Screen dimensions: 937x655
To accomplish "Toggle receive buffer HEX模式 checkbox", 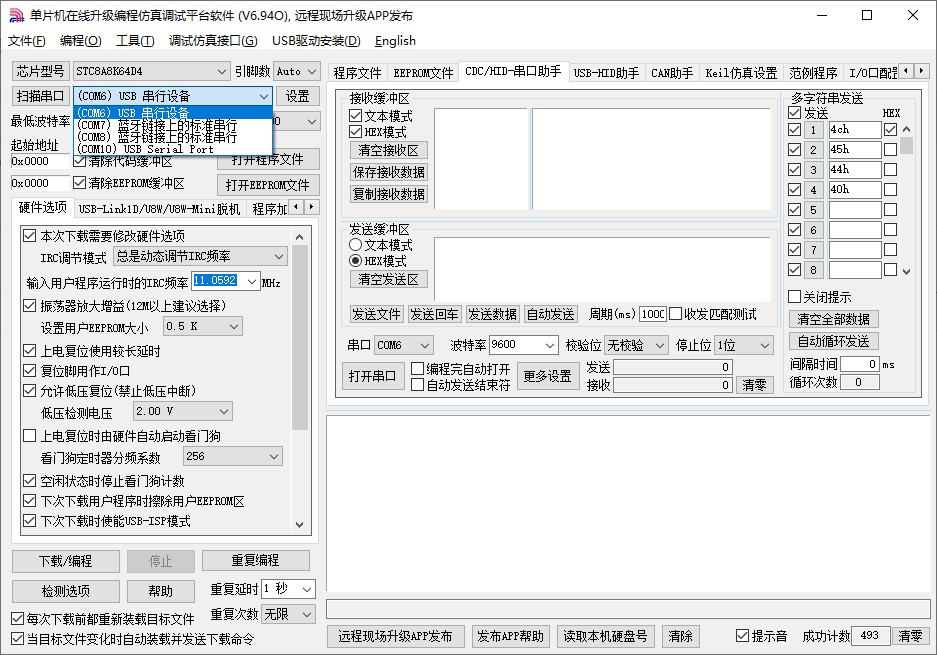I will click(x=356, y=131).
